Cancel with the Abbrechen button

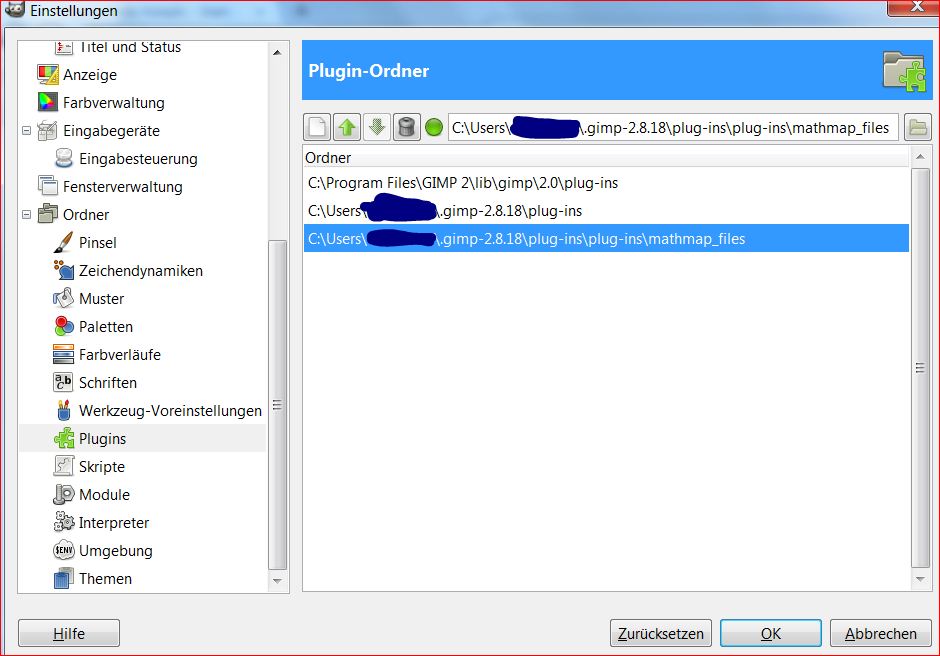[881, 633]
